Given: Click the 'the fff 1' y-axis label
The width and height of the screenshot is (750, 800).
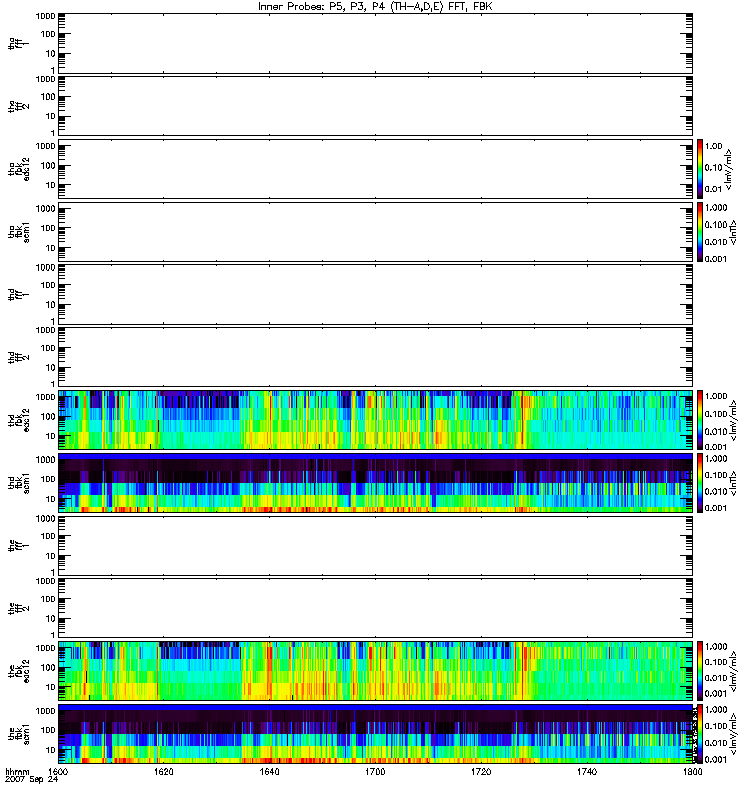Looking at the screenshot, I should click(x=18, y=546).
